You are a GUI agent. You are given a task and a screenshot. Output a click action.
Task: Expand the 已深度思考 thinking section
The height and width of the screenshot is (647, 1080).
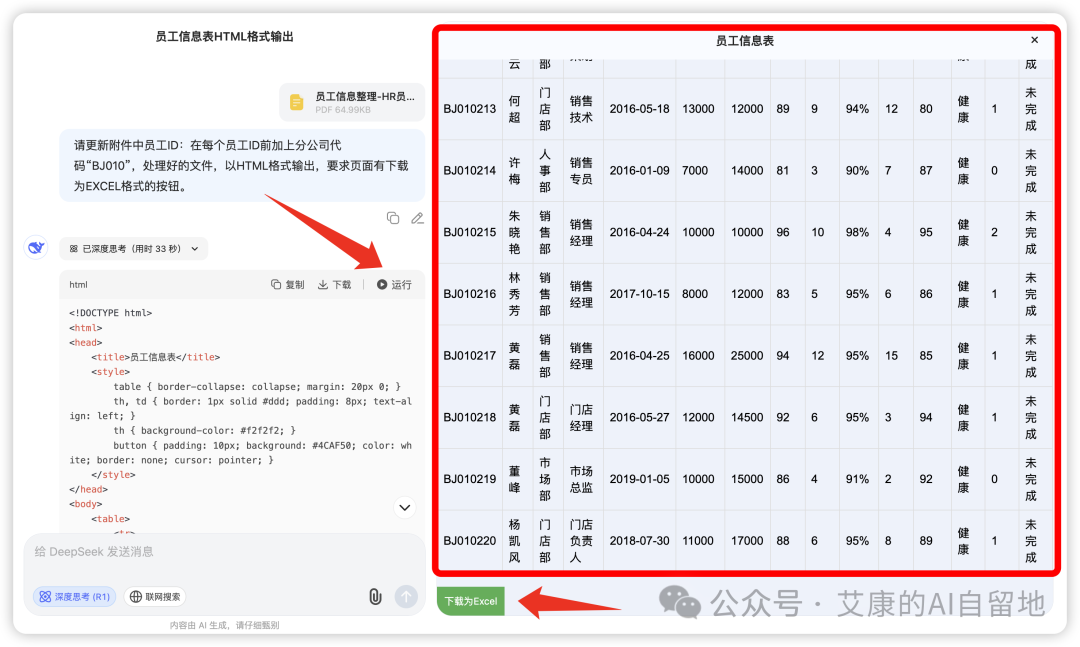click(134, 249)
